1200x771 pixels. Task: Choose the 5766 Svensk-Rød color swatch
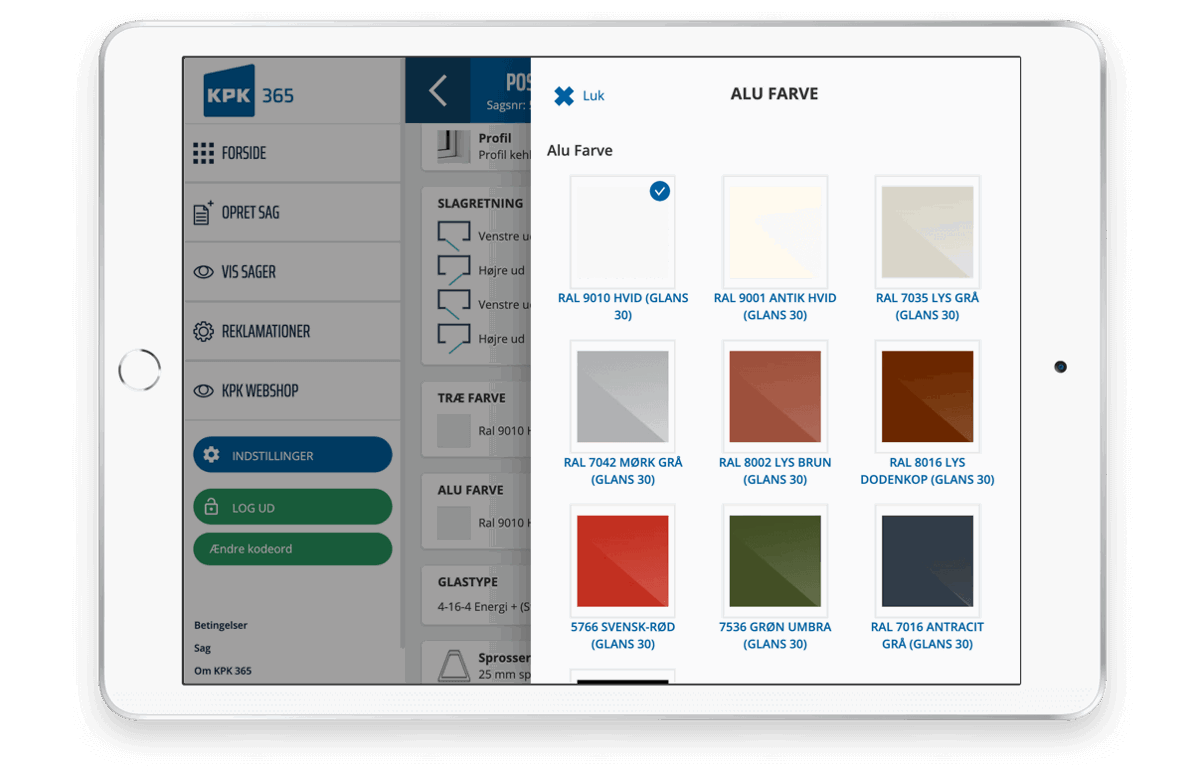pos(623,561)
